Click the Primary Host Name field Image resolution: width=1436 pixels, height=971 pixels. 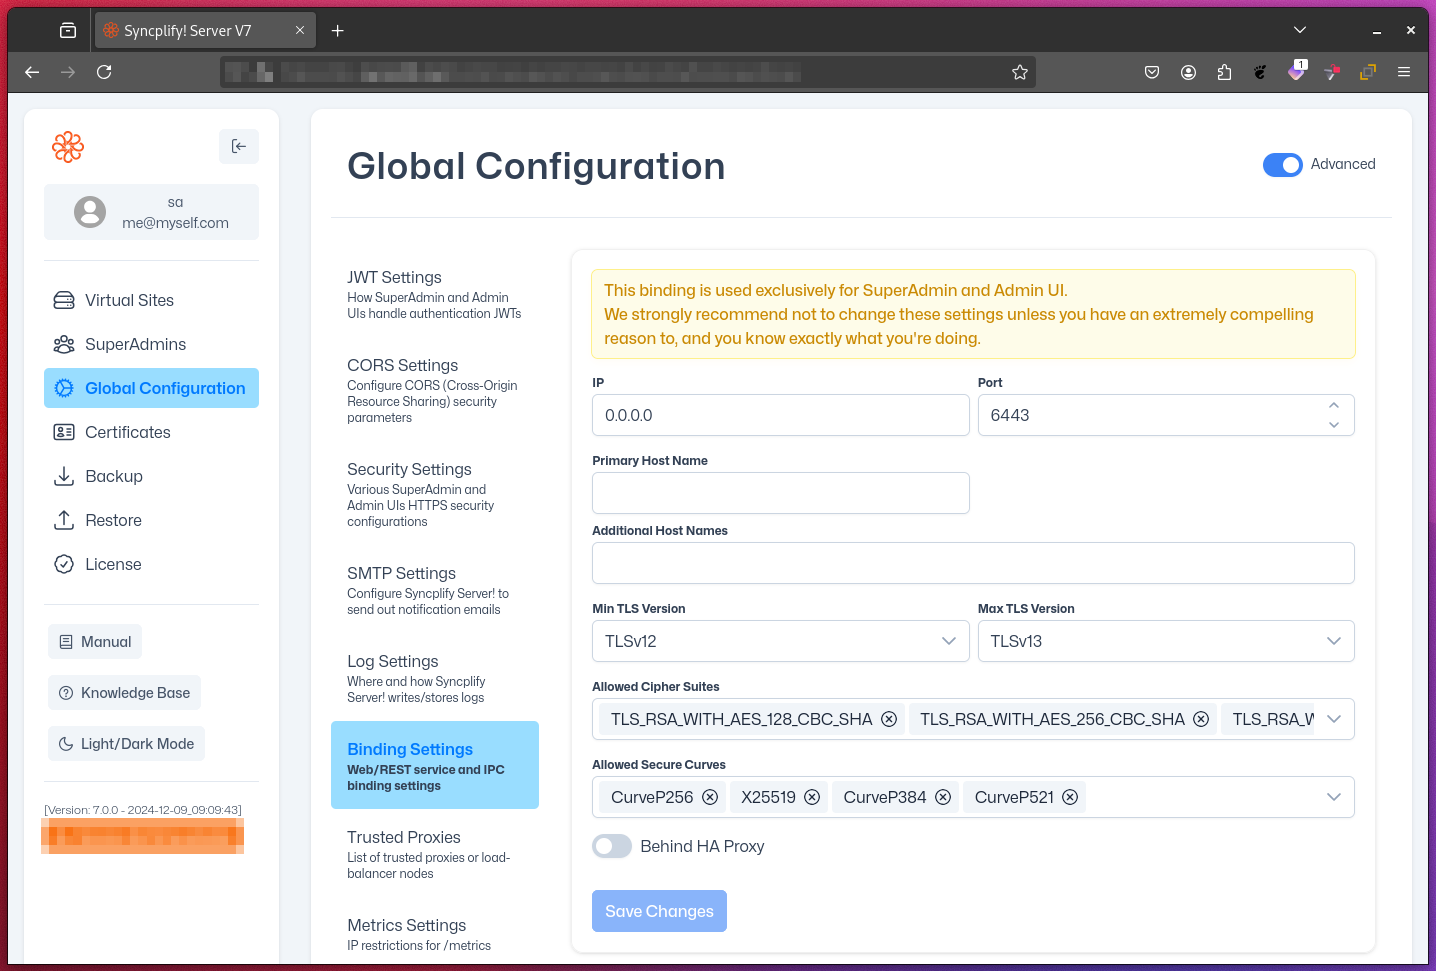coord(780,493)
